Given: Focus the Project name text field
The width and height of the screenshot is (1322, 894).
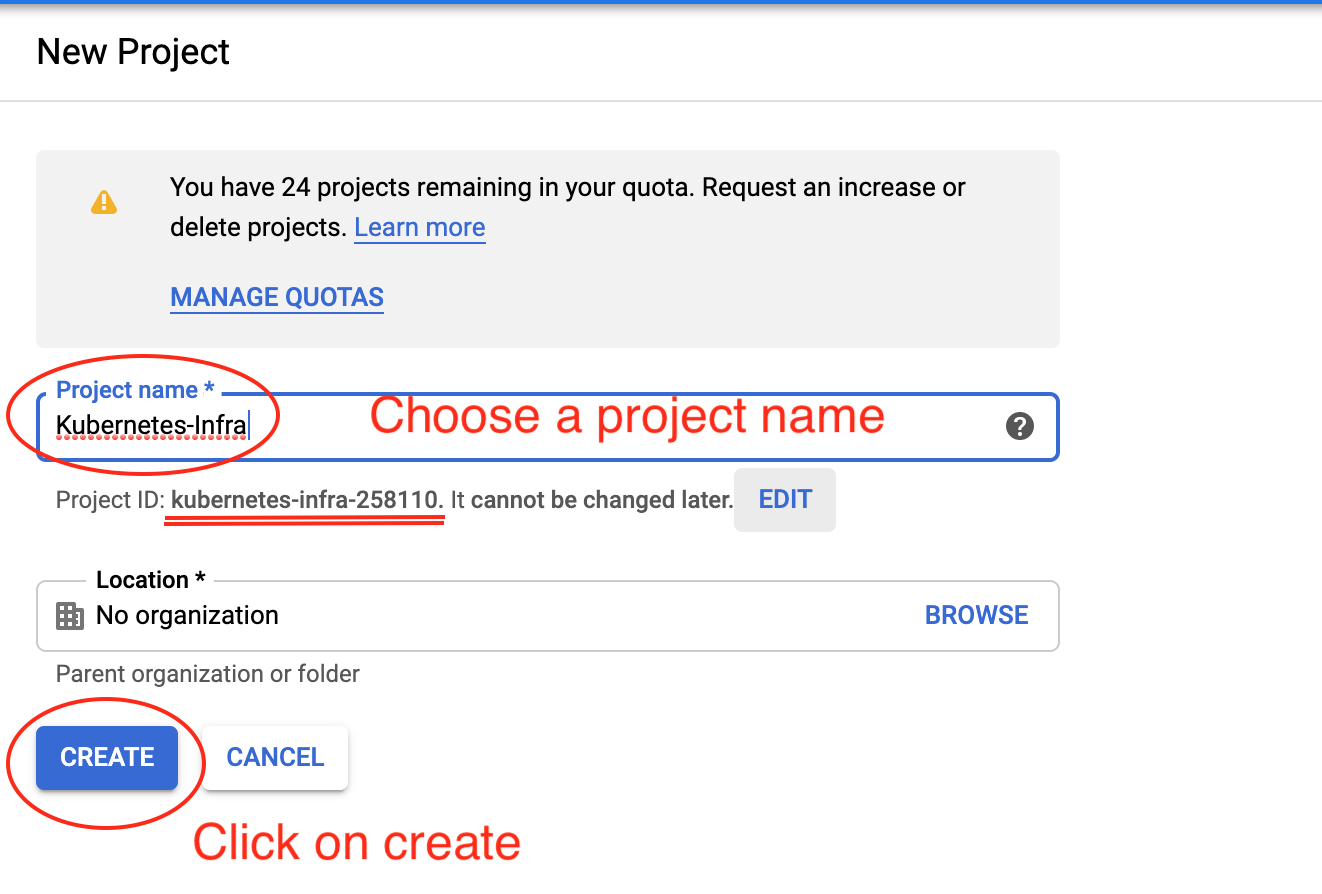Looking at the screenshot, I should pos(547,427).
